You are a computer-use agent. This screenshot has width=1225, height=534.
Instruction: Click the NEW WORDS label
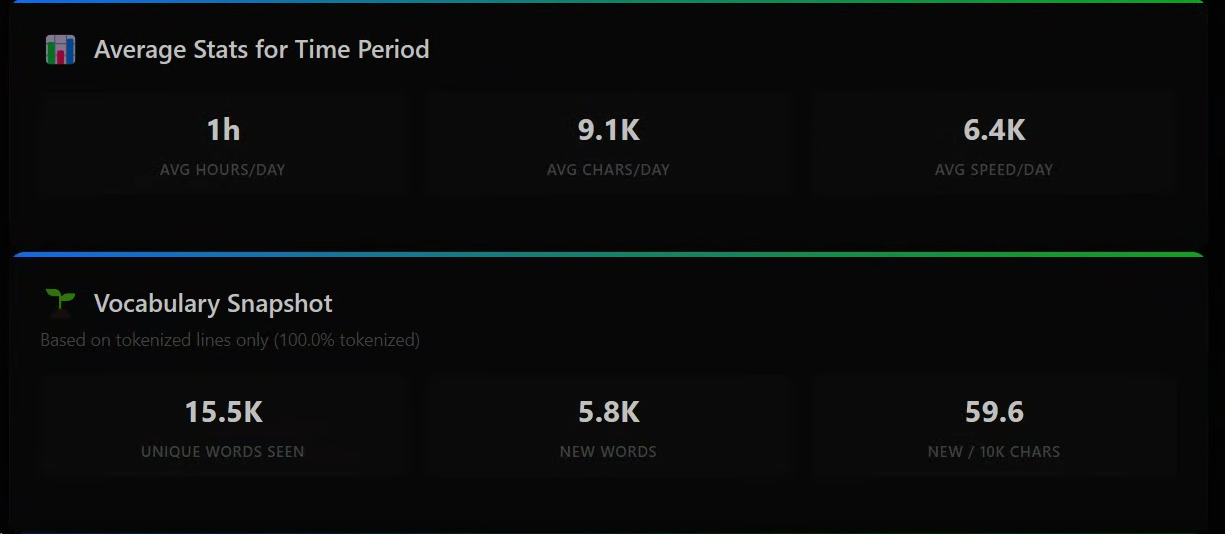click(x=608, y=452)
